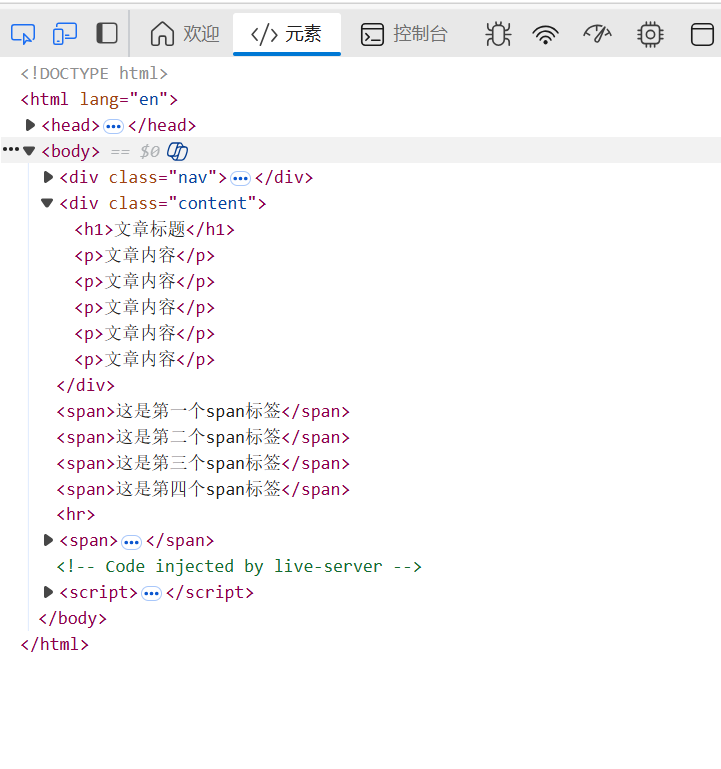Select the closing /html tag row
The width and height of the screenshot is (721, 769).
pyautogui.click(x=54, y=644)
